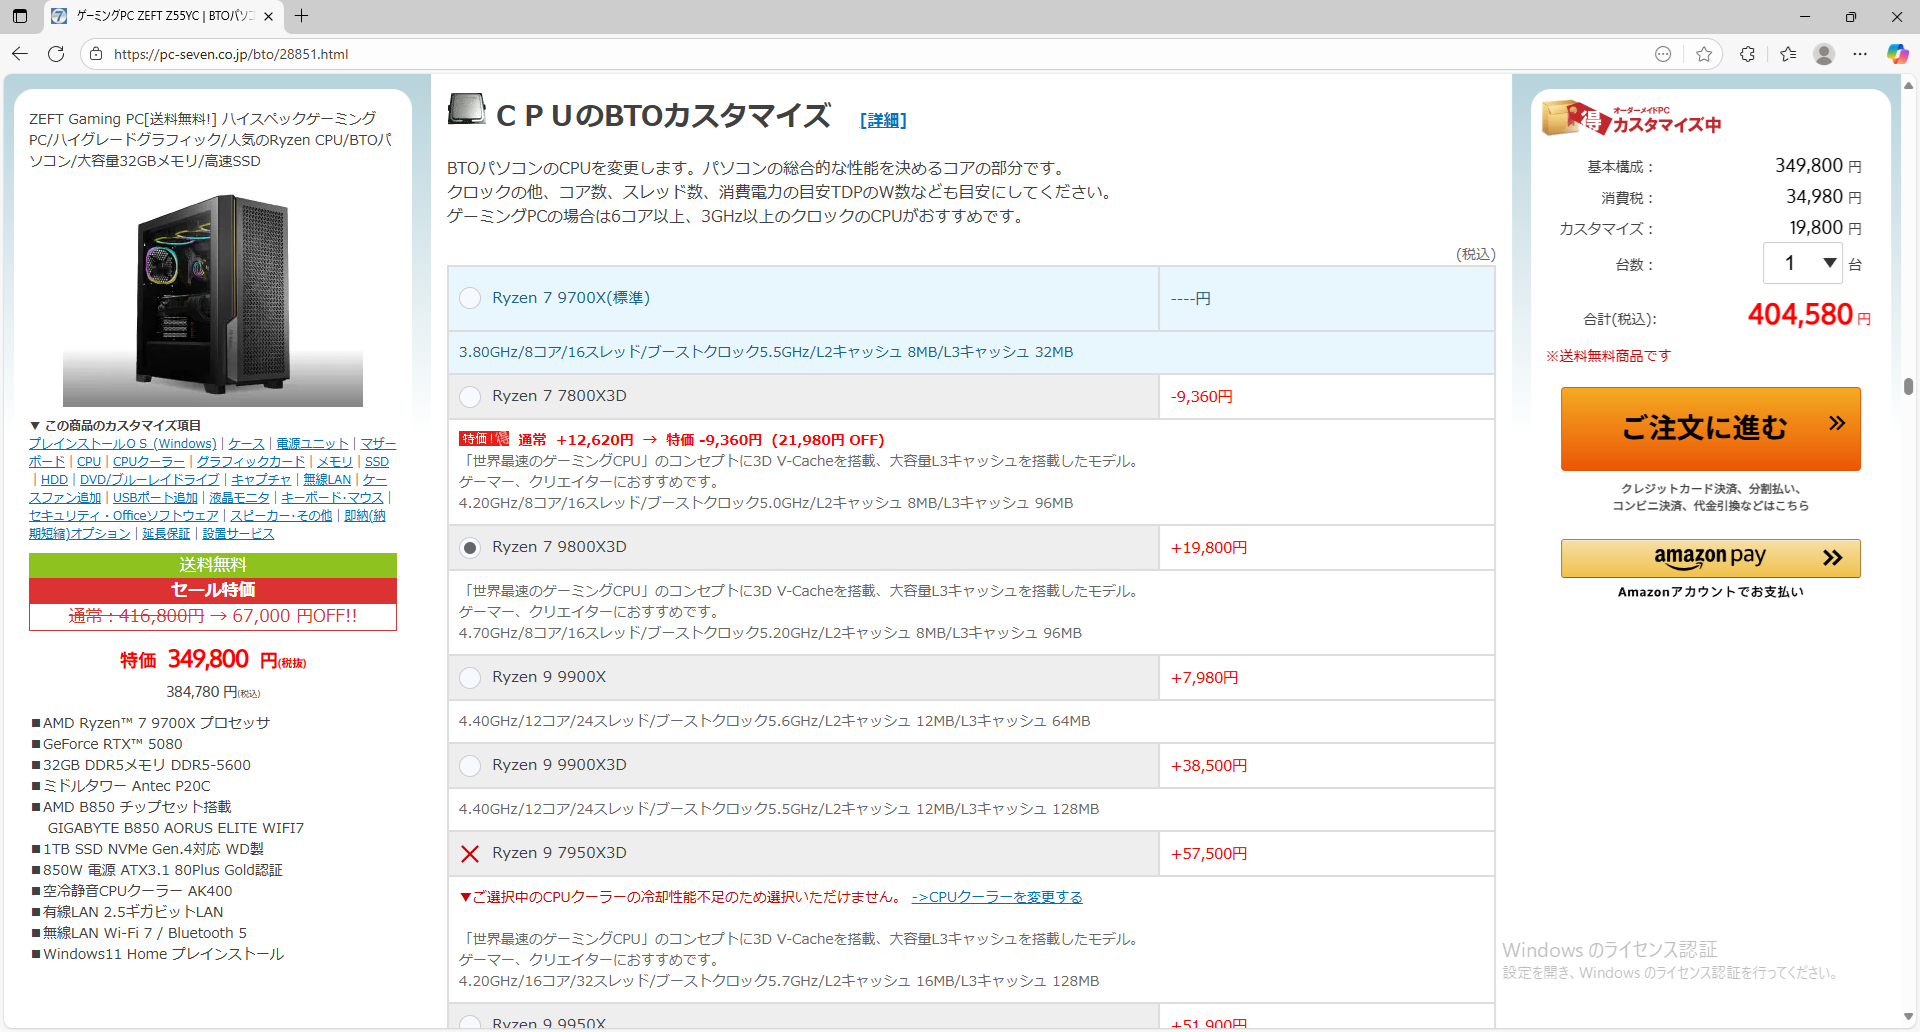
Task: Pay with Amazon Pay button
Action: (x=1710, y=558)
